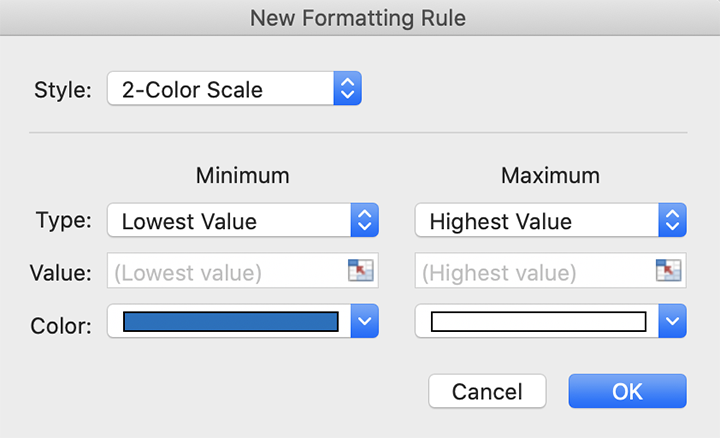Click the blue arrows beside Lowest Value
The width and height of the screenshot is (720, 438).
tap(365, 220)
